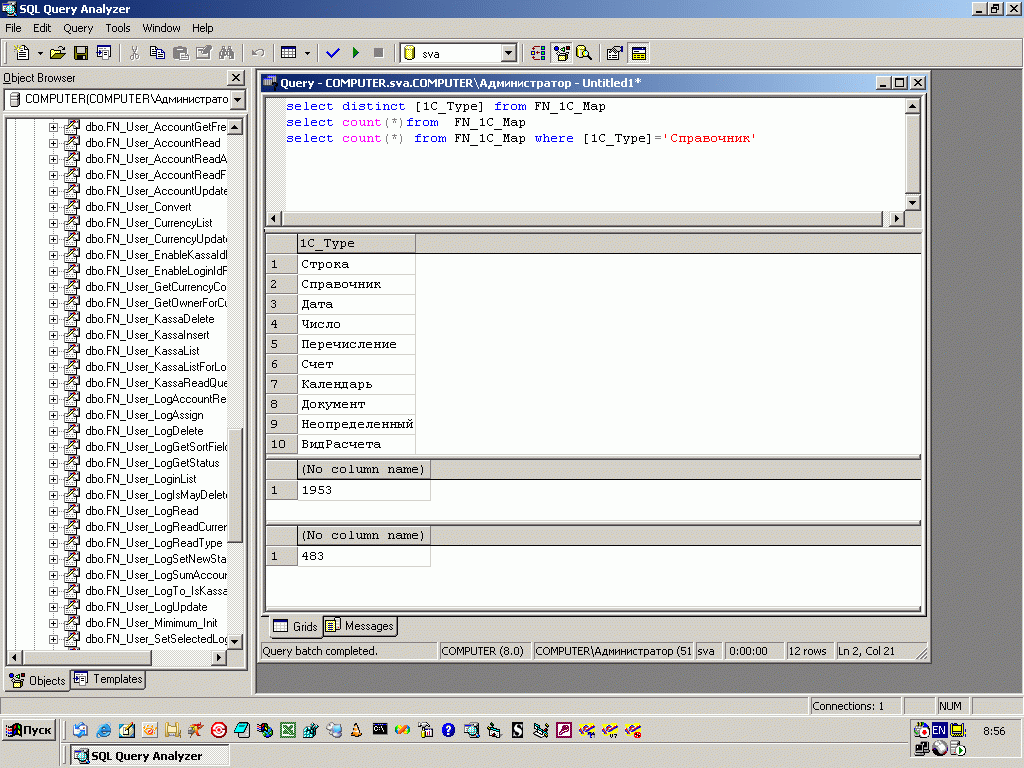Screen dimensions: 1024x768
Task: Toggle the Object Browser toolbar button
Action: [x=561, y=53]
